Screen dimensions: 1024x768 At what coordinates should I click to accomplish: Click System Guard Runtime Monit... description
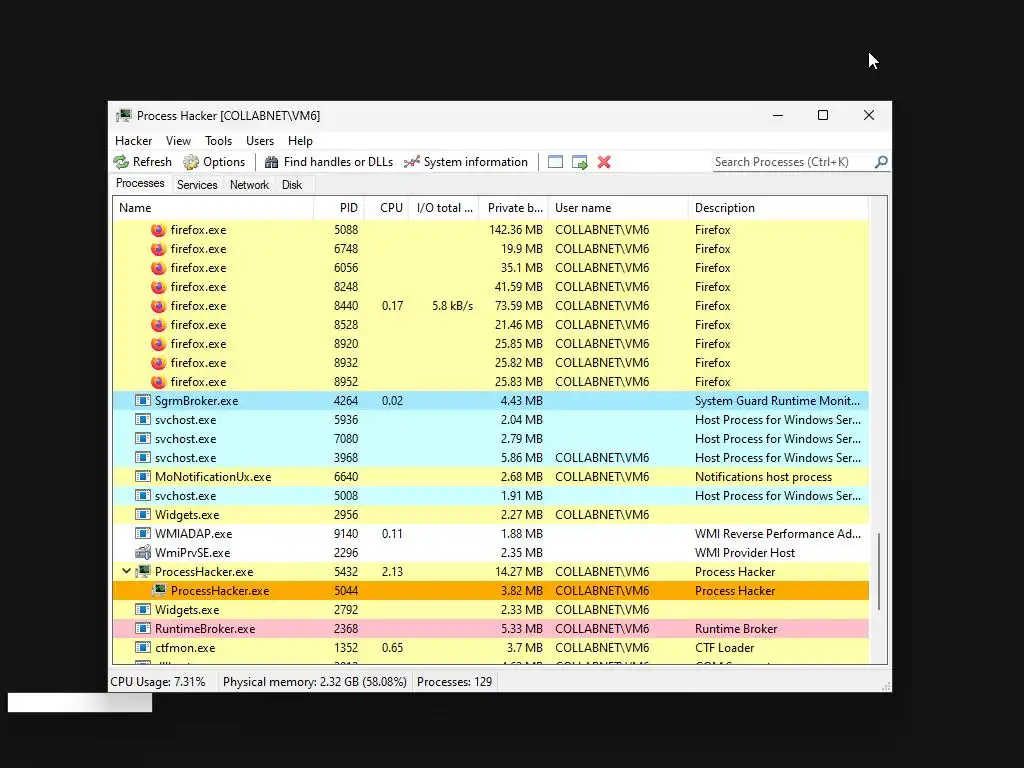(x=777, y=400)
